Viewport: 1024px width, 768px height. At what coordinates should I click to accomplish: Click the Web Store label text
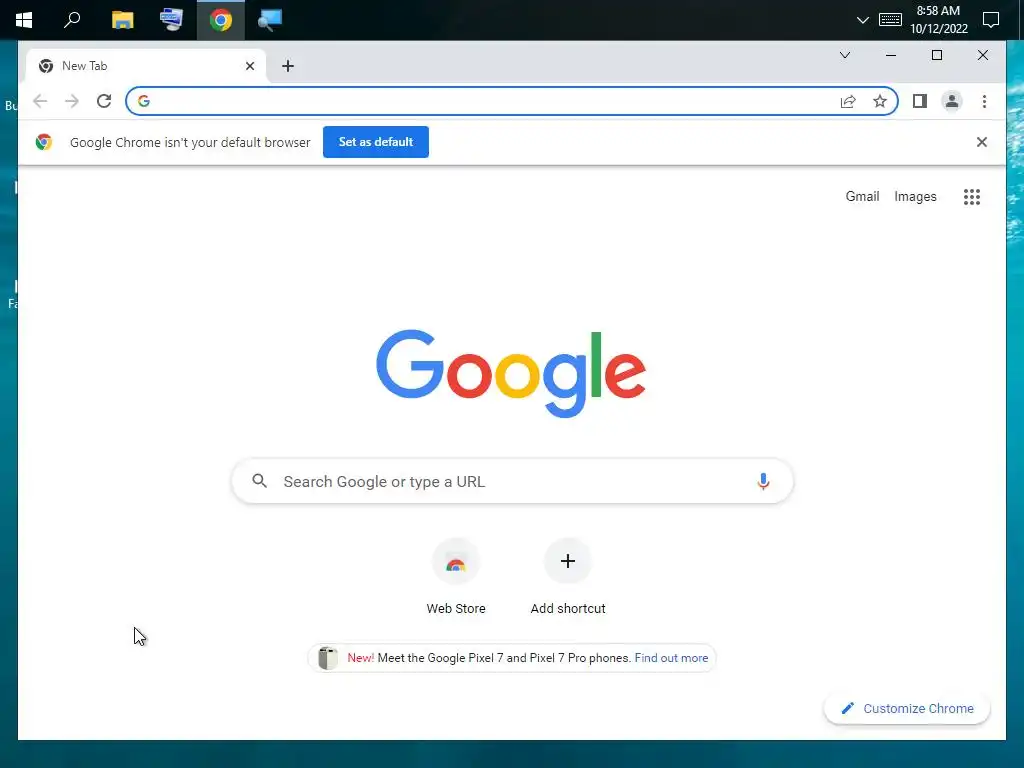click(456, 609)
